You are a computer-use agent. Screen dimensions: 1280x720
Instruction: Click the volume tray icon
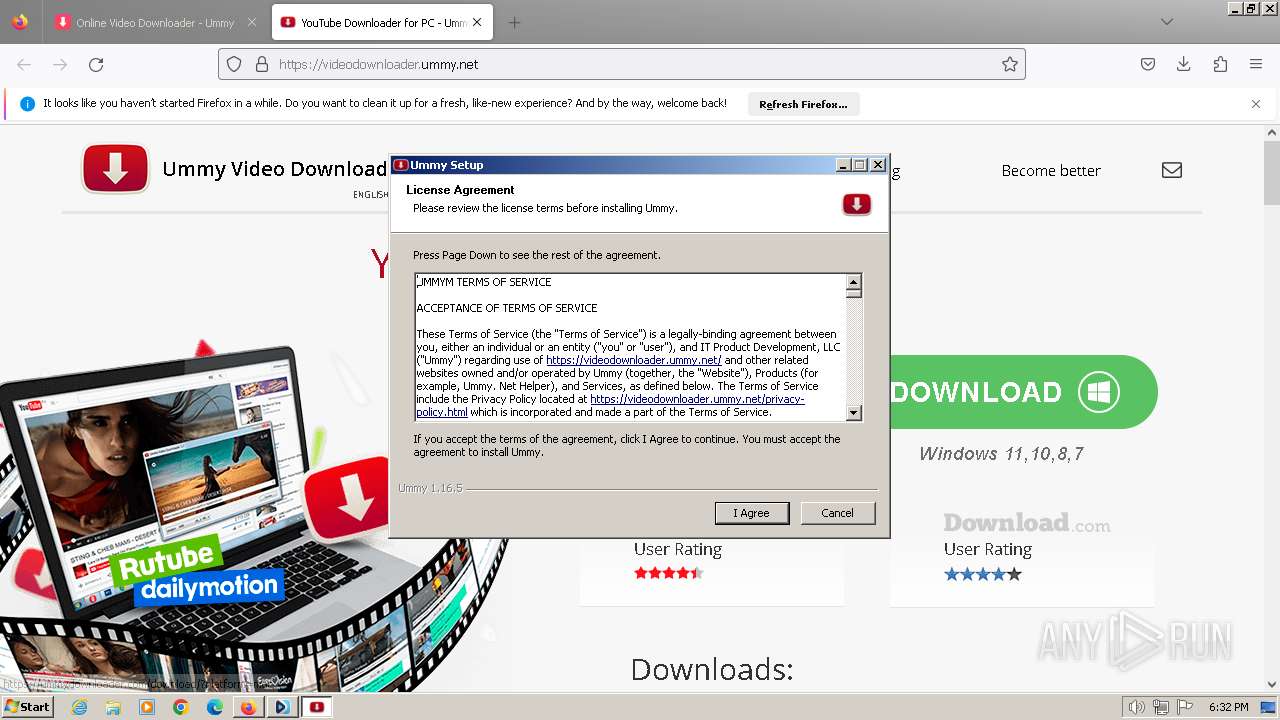click(x=1137, y=707)
